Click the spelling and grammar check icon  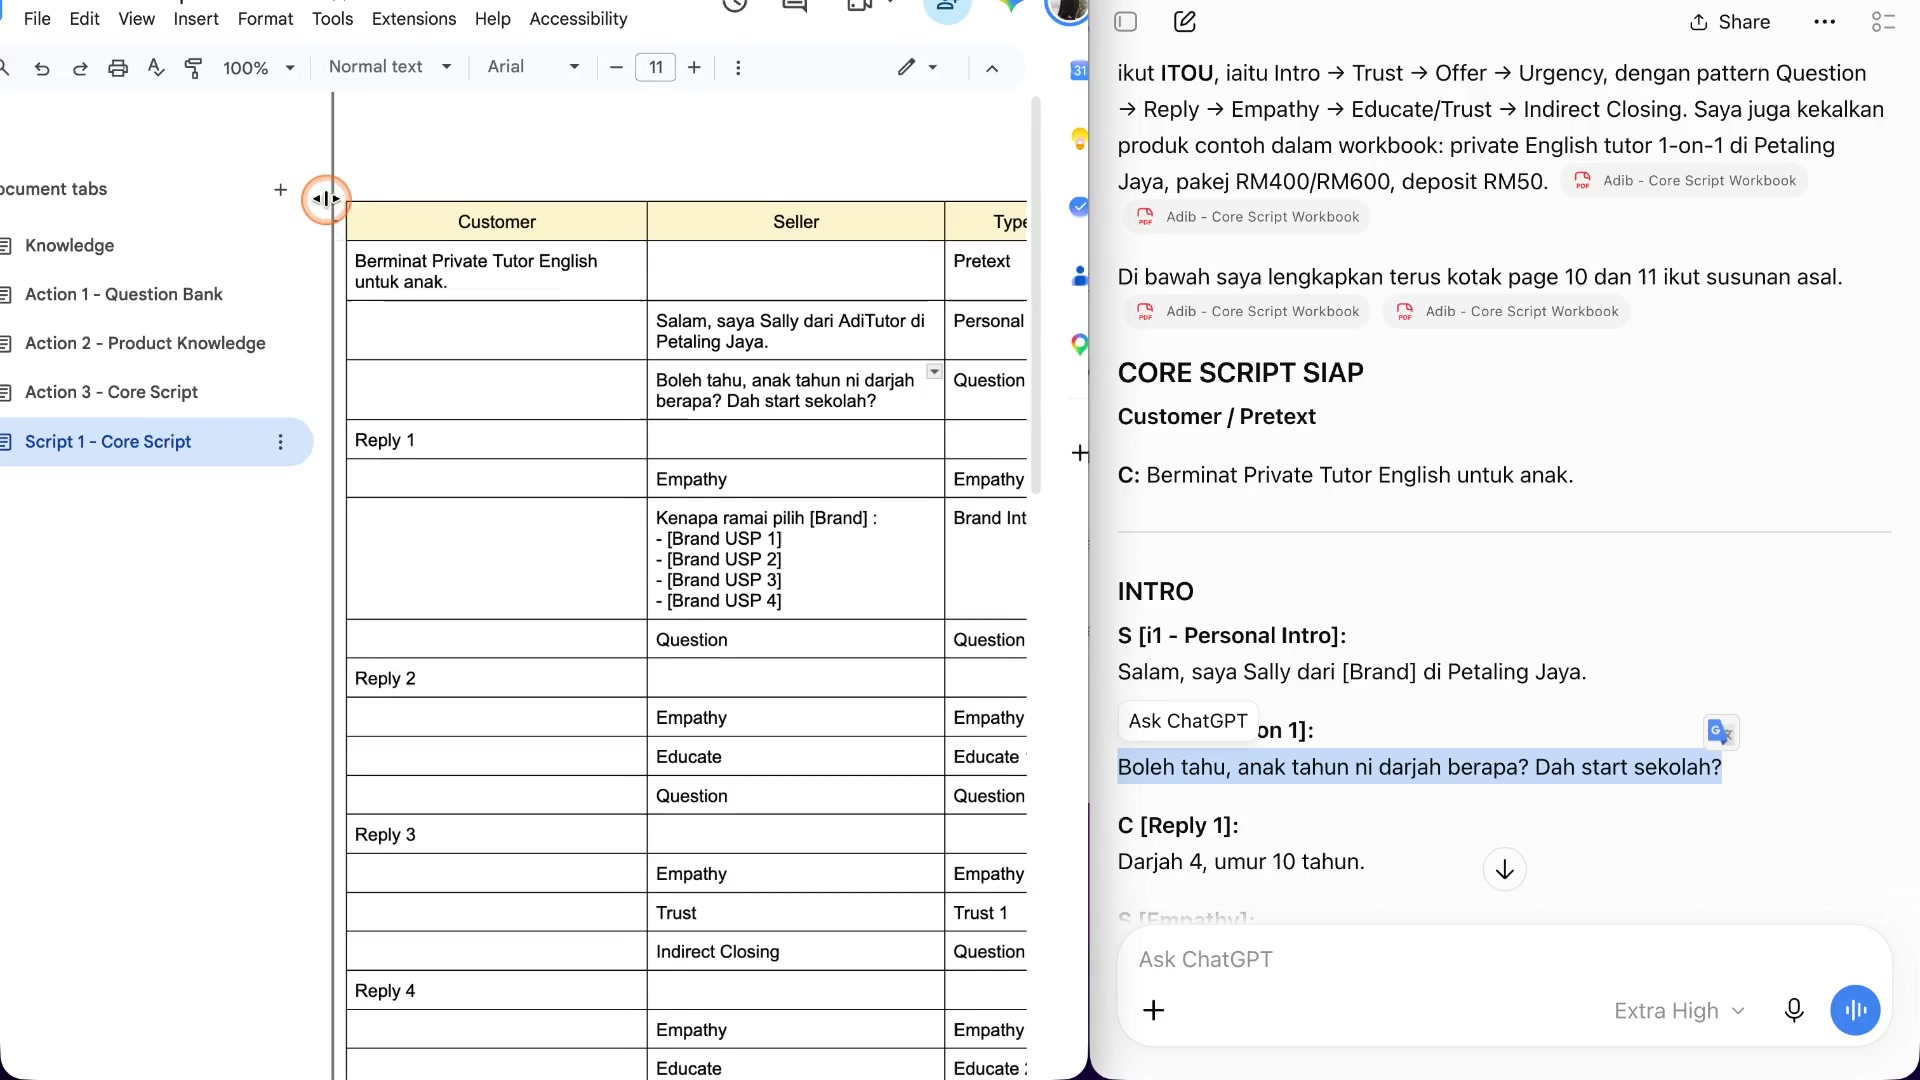(x=155, y=68)
